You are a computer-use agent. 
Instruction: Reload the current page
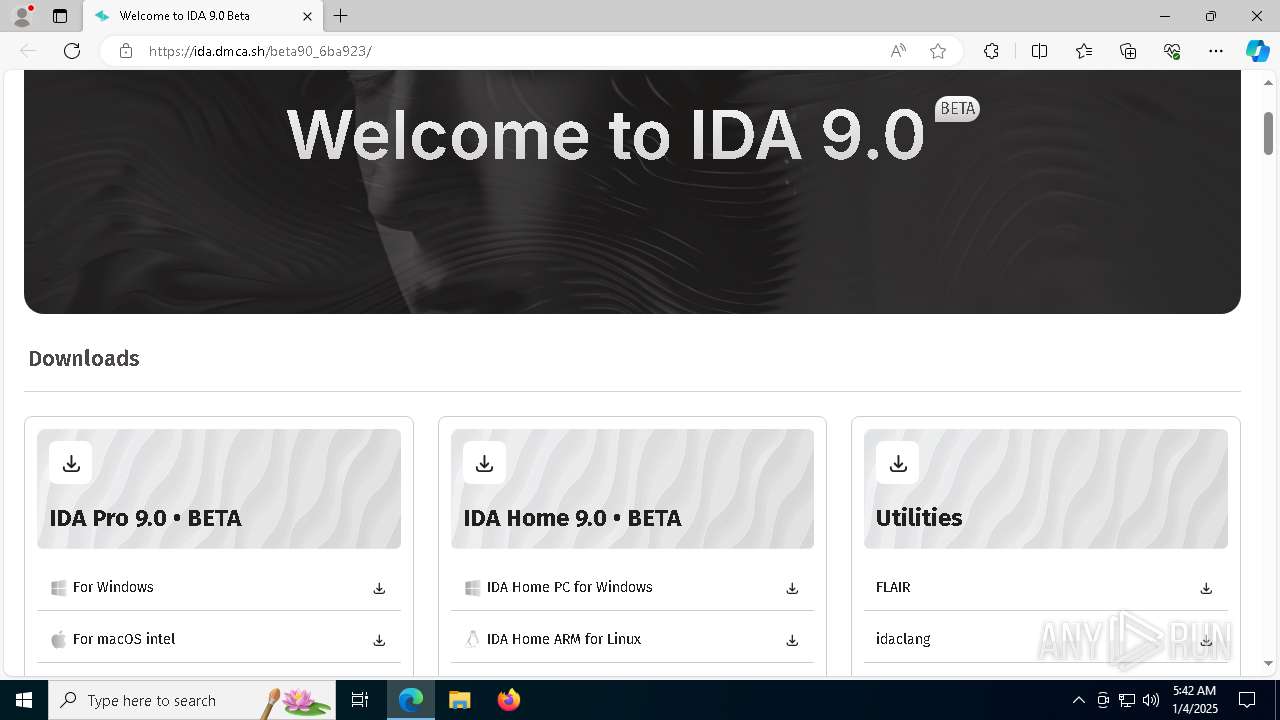72,51
